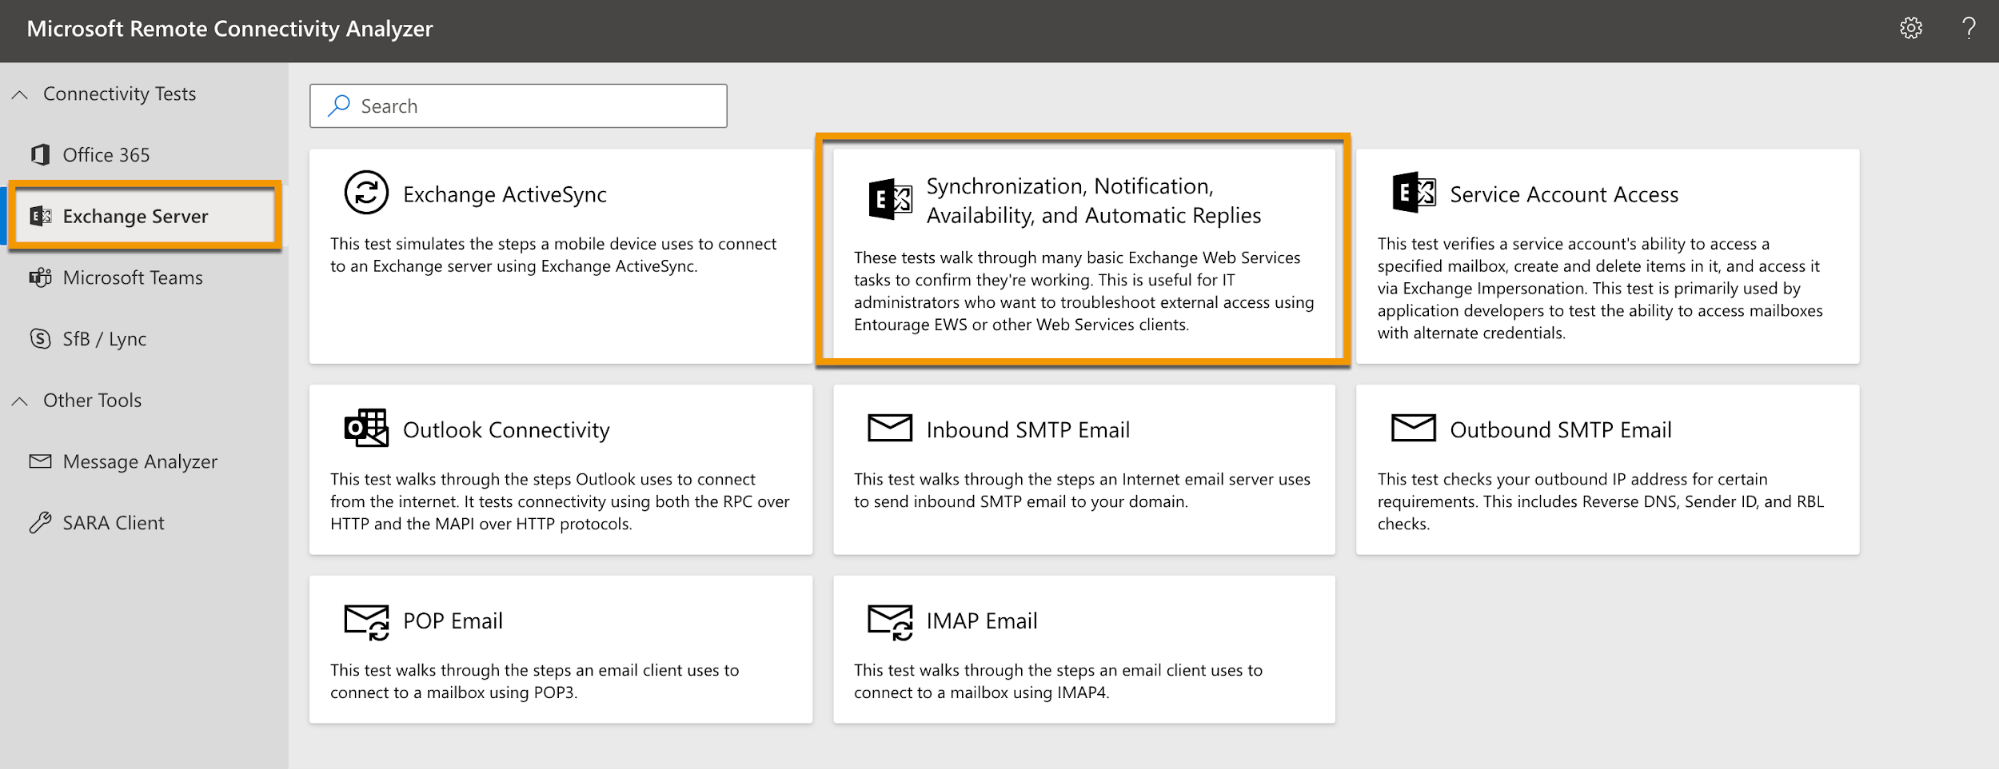The image size is (1999, 770).
Task: Click the search magnifier icon
Action: [x=339, y=105]
